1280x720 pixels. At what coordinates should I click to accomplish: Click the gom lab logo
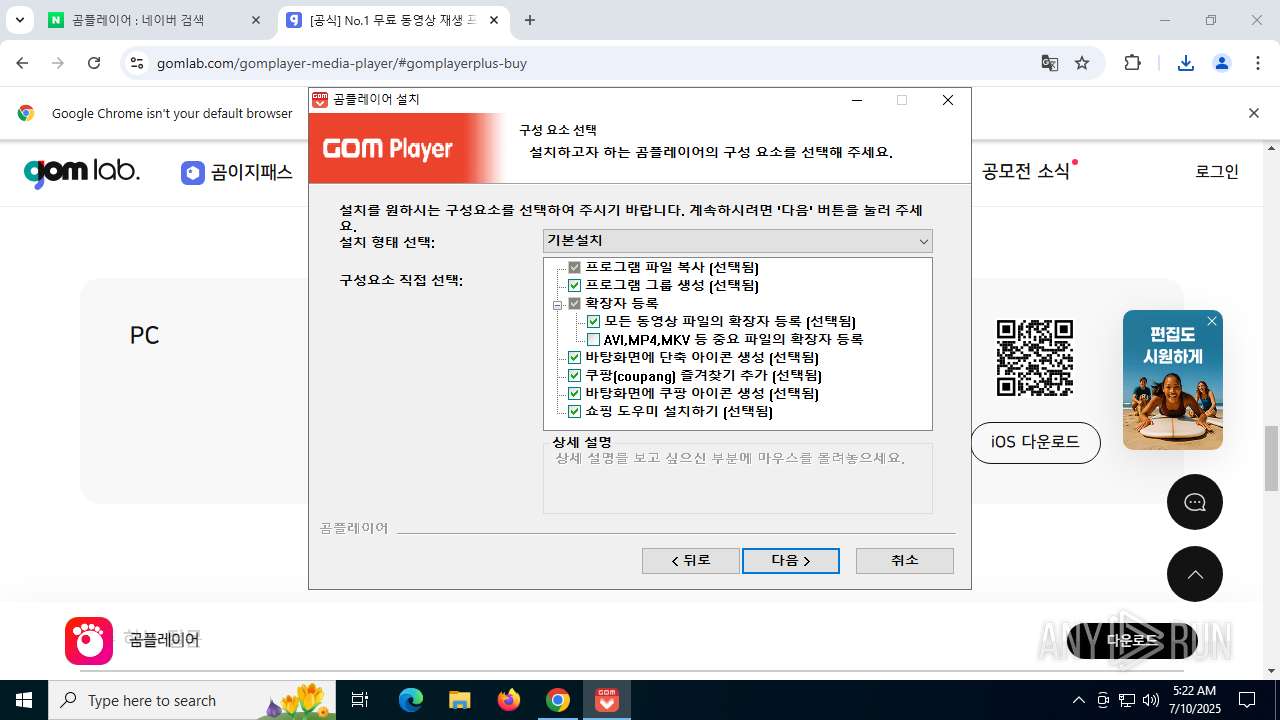click(x=81, y=172)
